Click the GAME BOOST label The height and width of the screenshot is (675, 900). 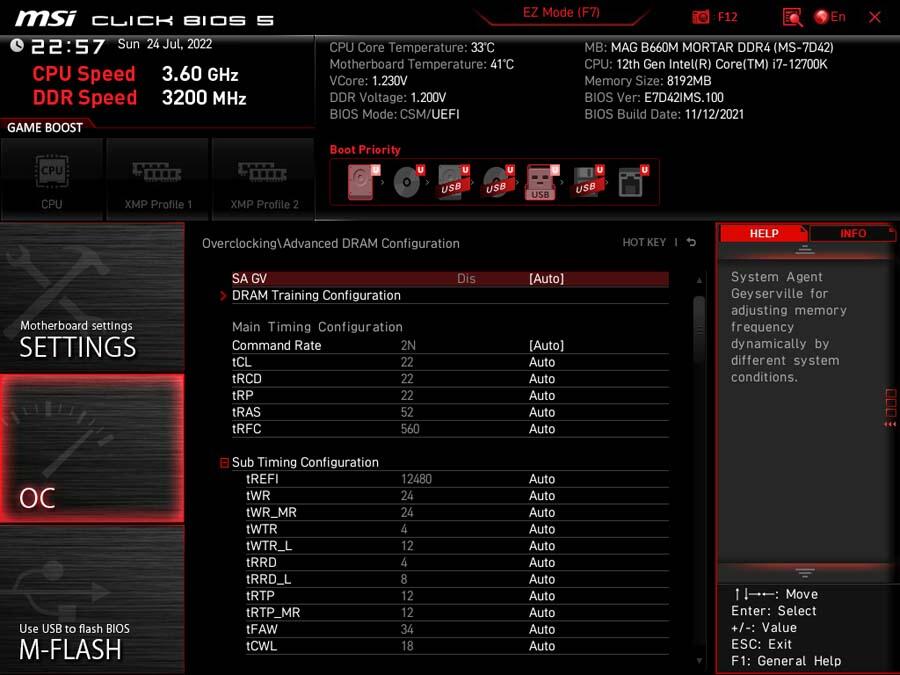(x=45, y=127)
